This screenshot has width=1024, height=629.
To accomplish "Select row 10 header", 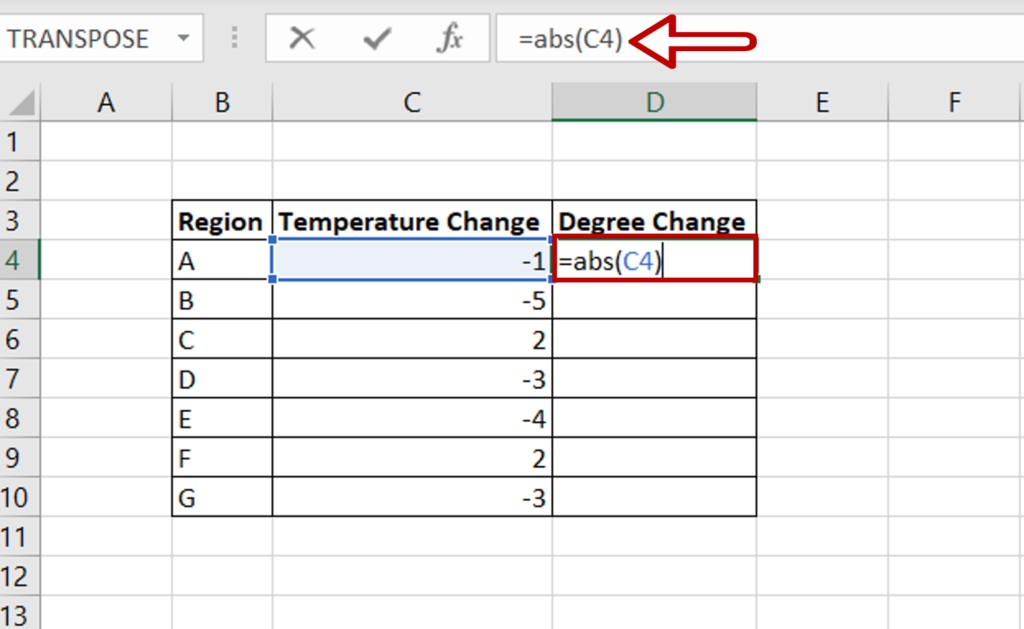I will pyautogui.click(x=20, y=497).
